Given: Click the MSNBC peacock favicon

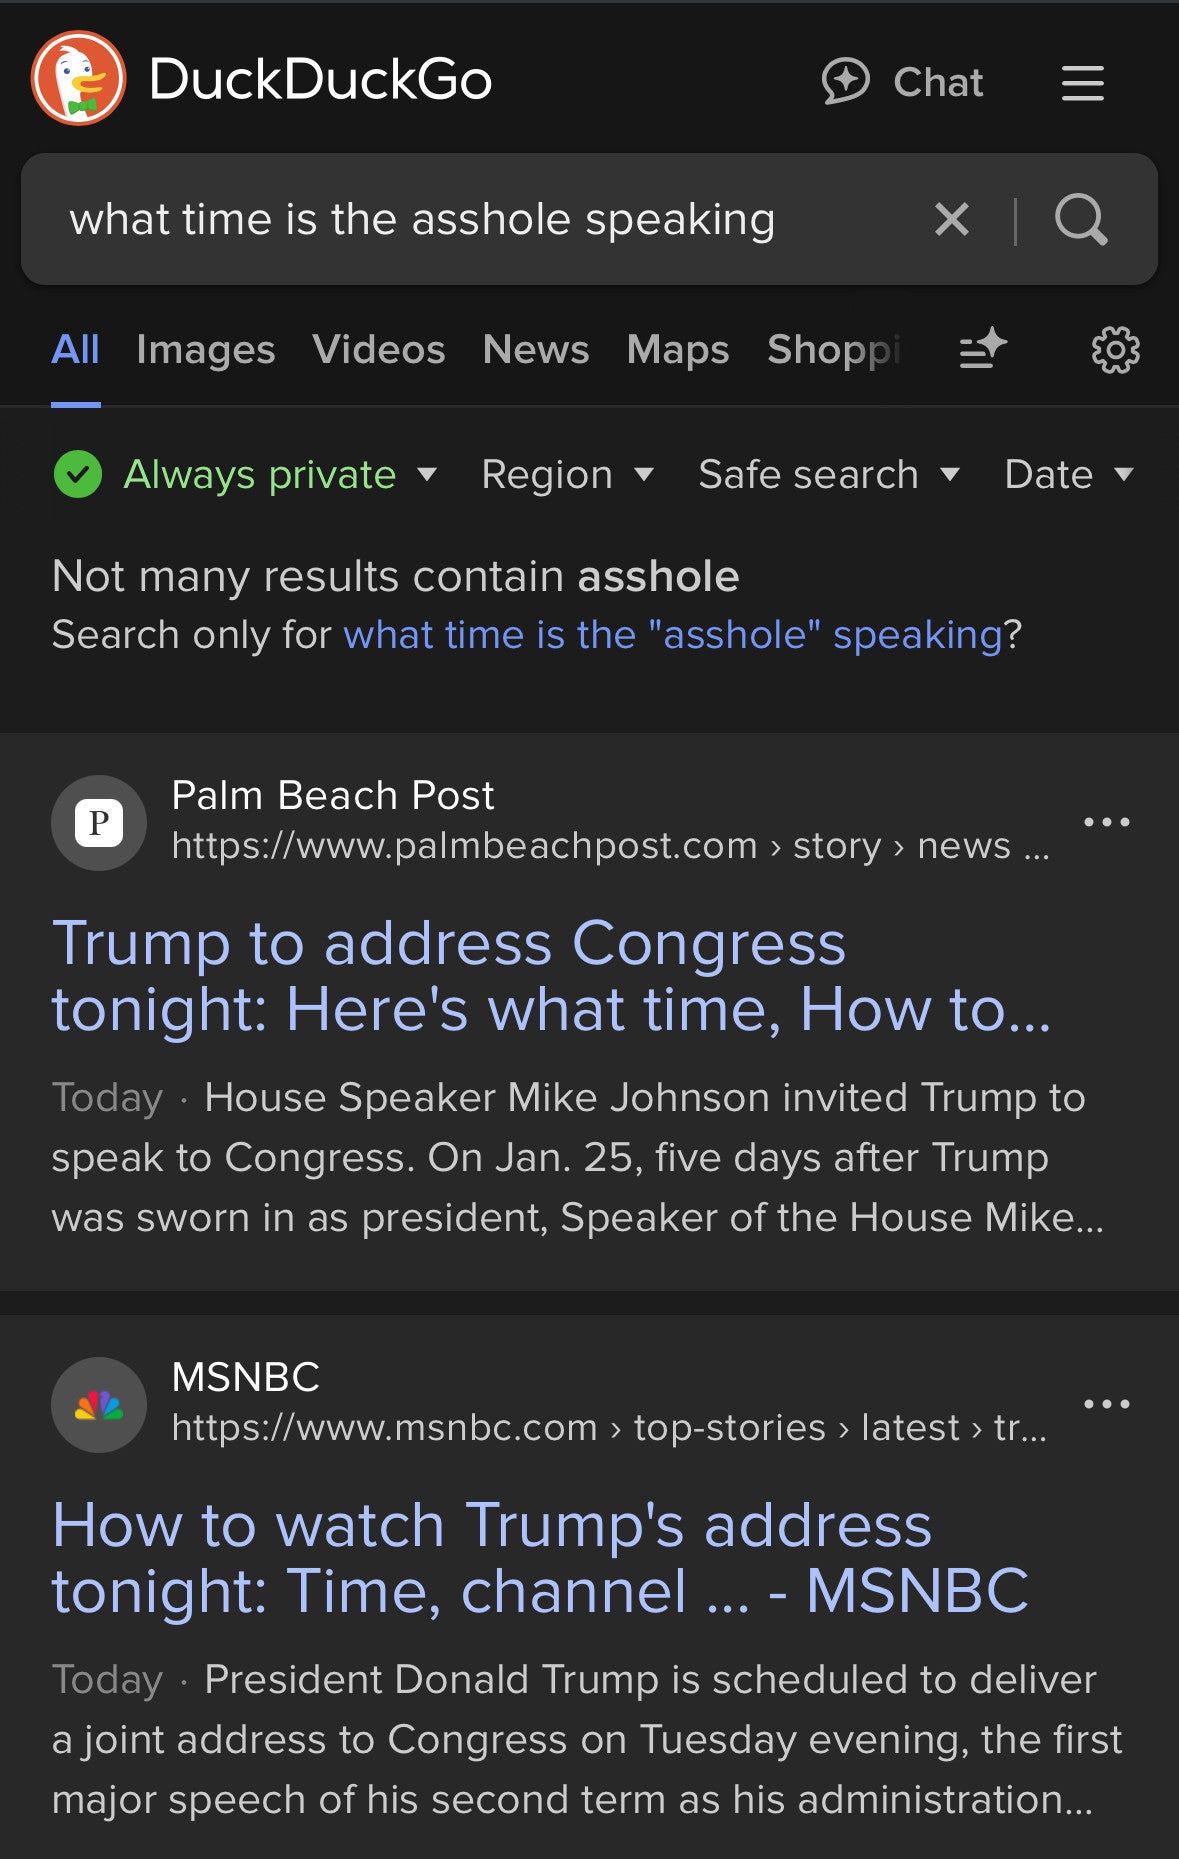Looking at the screenshot, I should (99, 1405).
